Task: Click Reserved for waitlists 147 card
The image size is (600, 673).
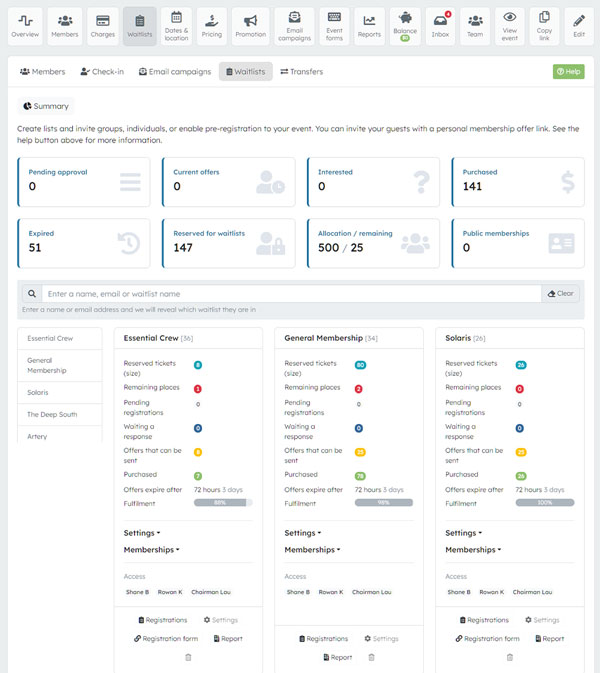Action: (228, 243)
